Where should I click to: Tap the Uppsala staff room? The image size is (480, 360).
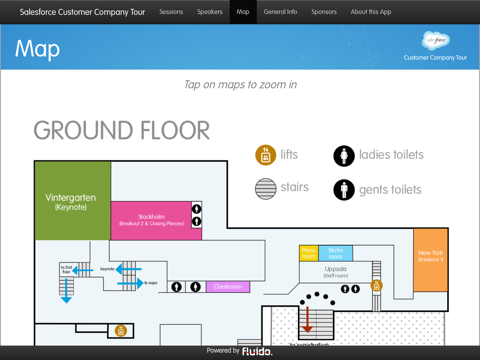pos(336,272)
